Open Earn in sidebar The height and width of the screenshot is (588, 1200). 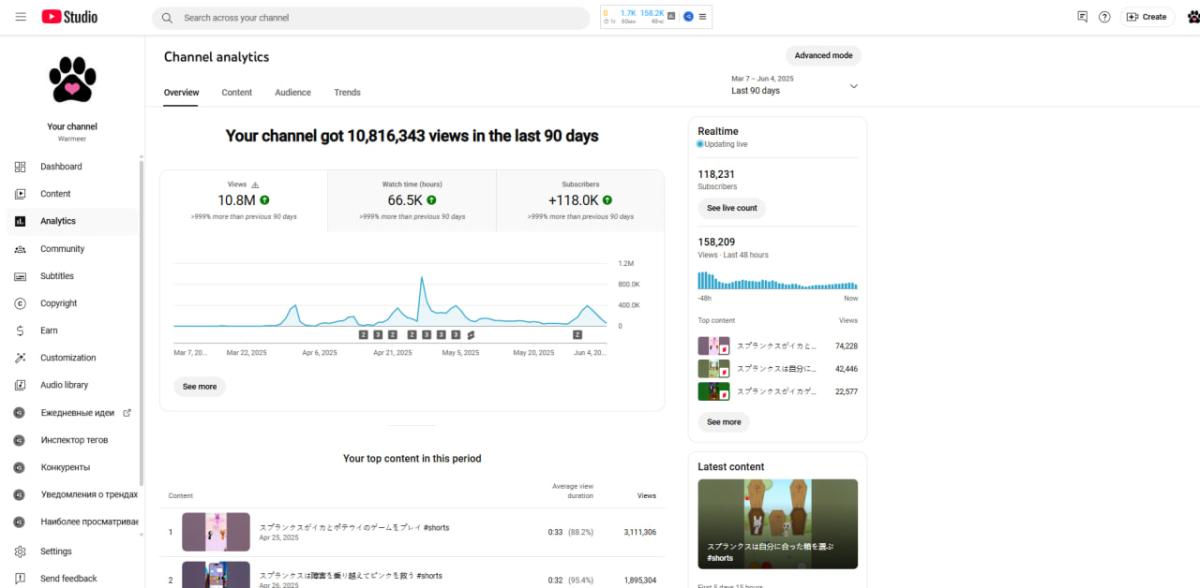(x=72, y=330)
